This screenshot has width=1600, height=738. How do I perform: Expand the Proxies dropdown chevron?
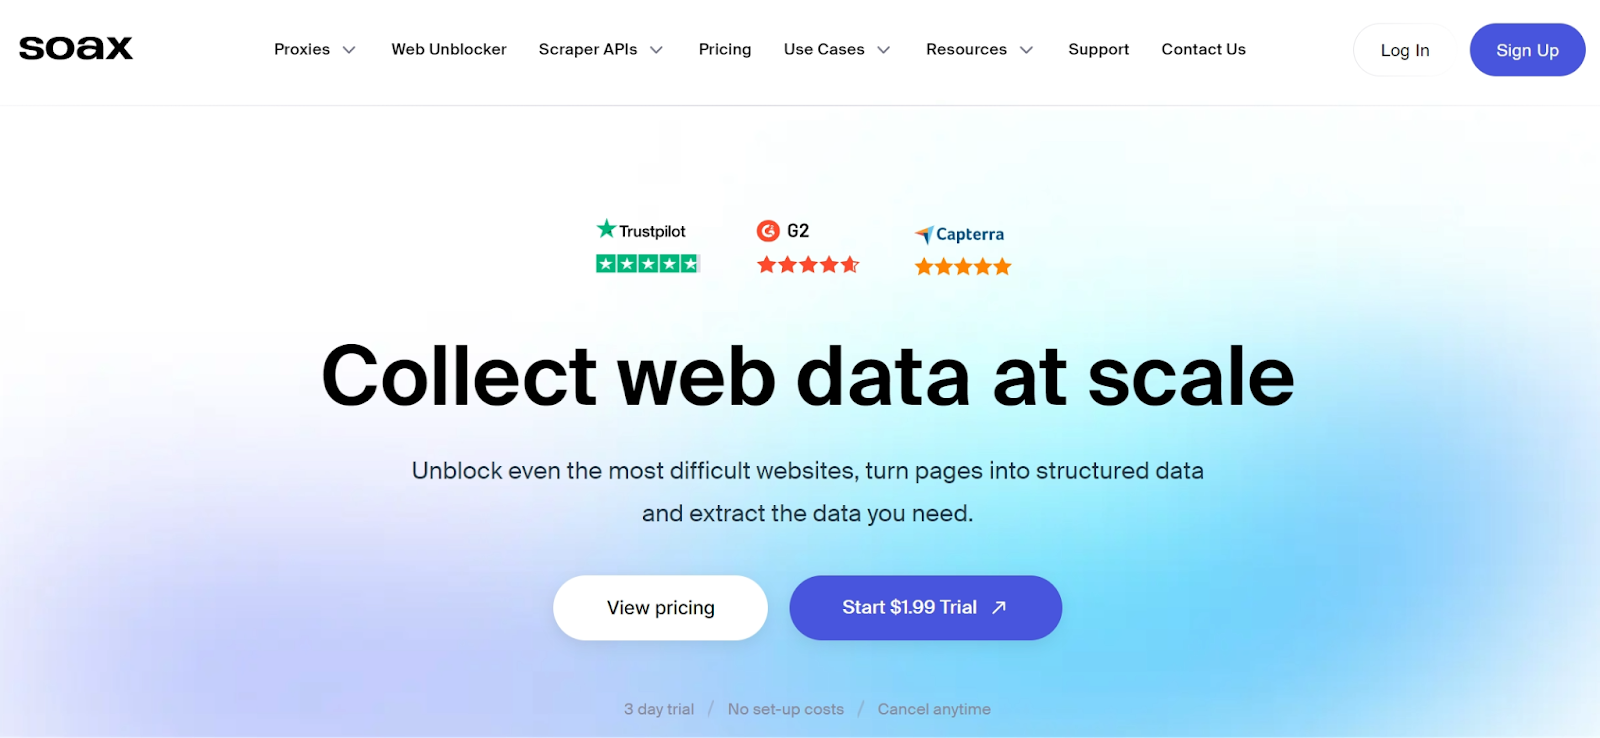point(349,50)
